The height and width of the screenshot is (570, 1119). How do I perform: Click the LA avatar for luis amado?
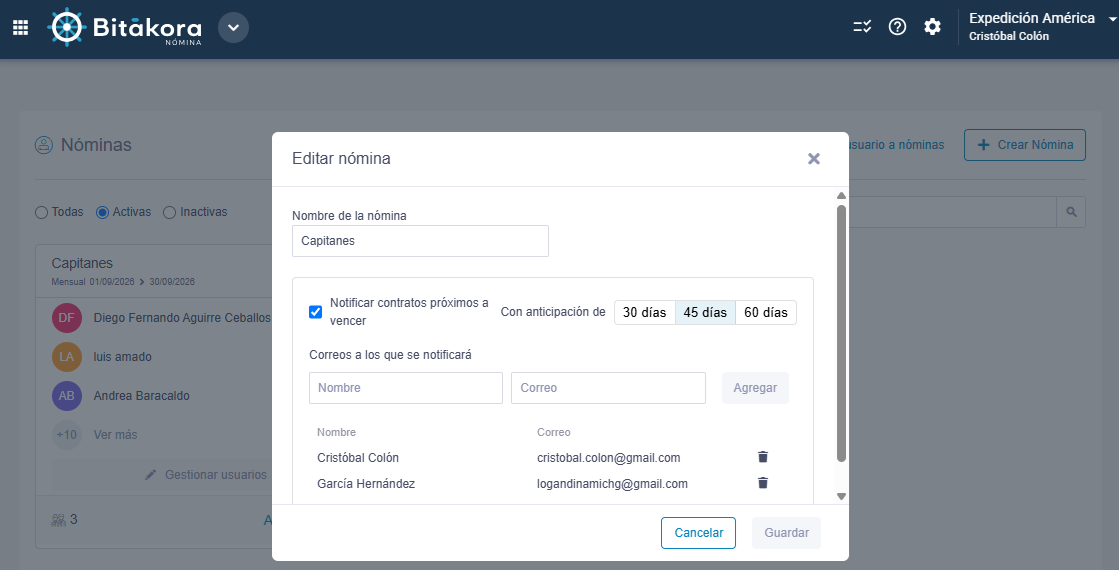click(66, 357)
